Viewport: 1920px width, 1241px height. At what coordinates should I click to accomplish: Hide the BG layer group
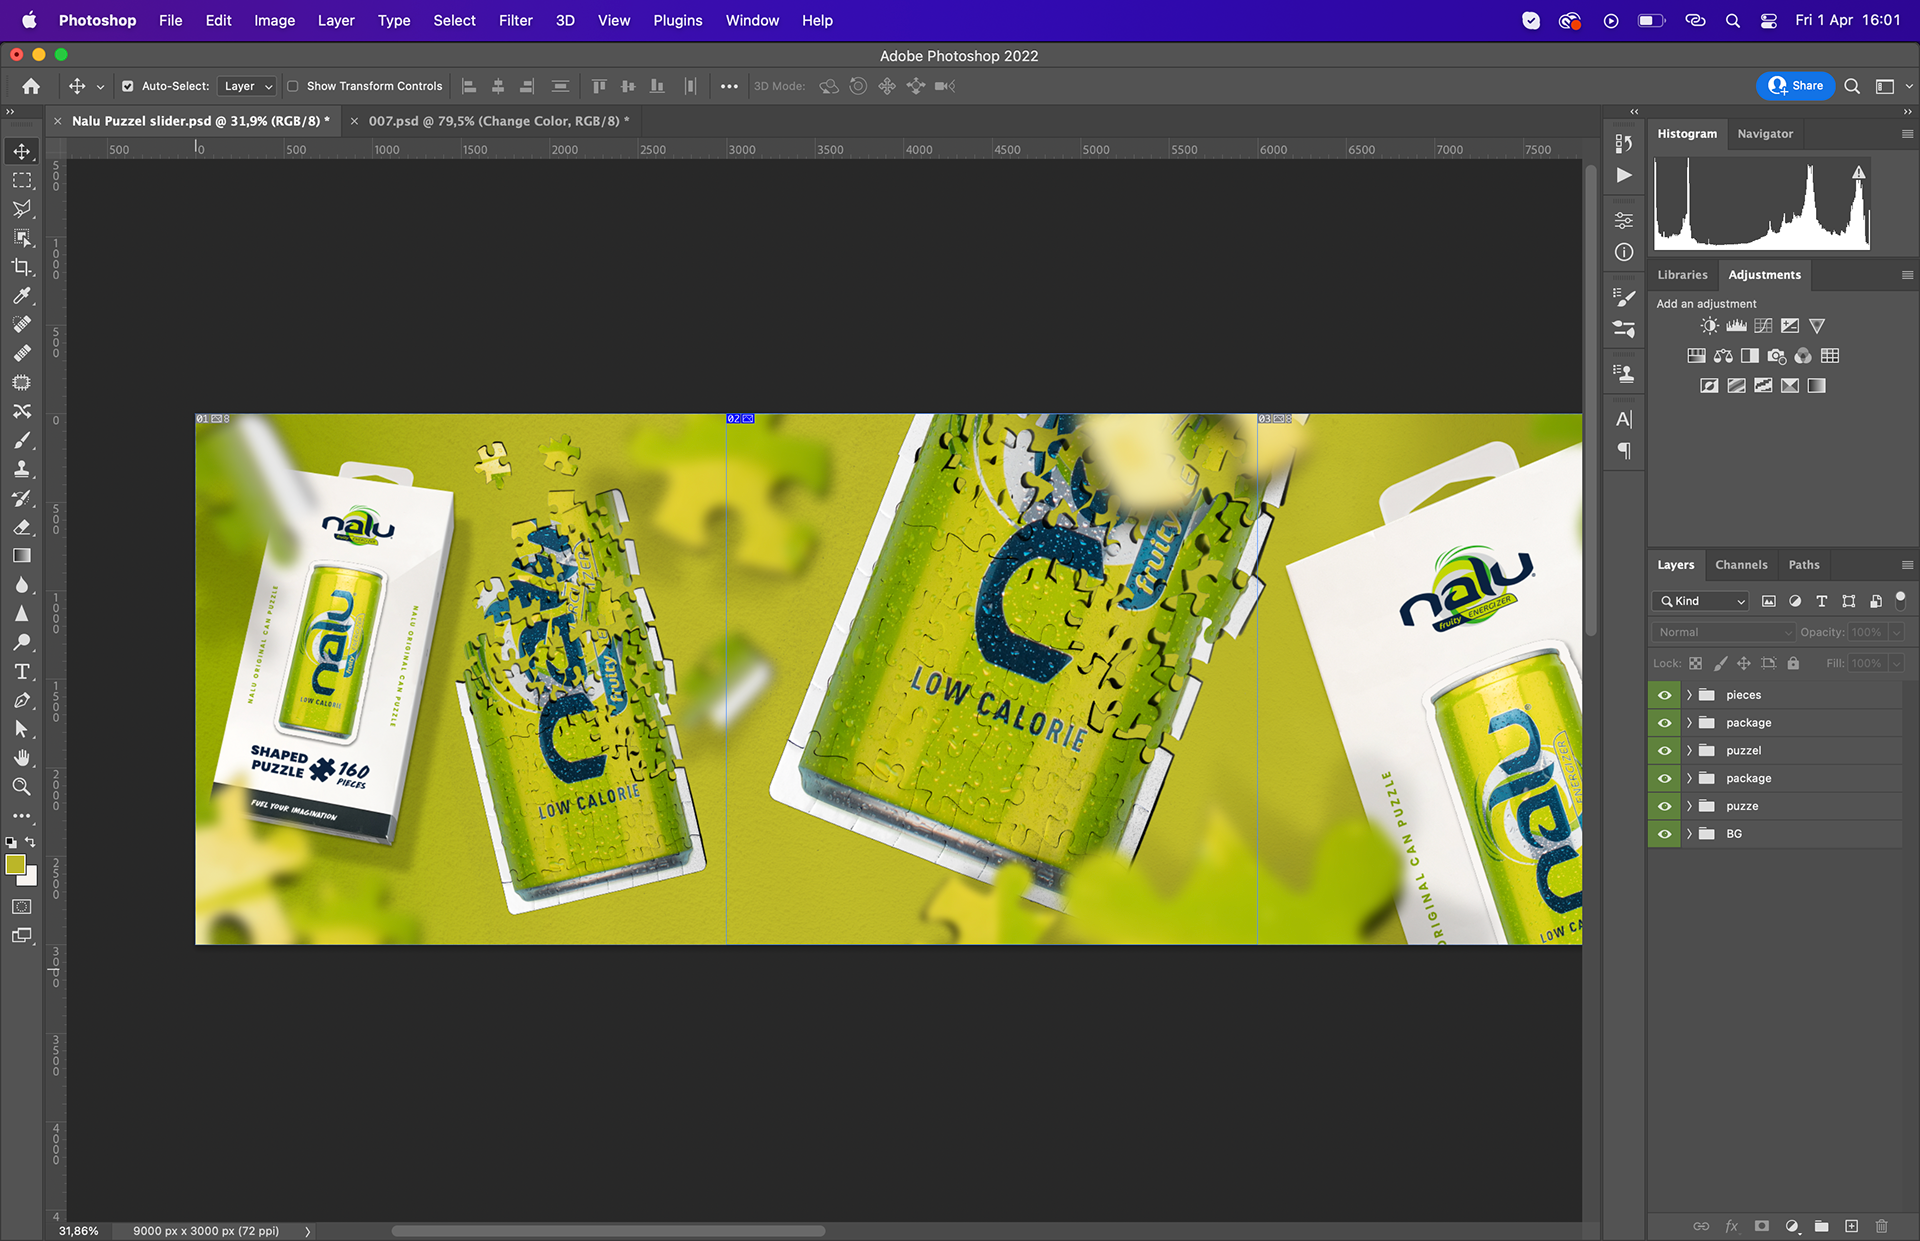tap(1664, 834)
